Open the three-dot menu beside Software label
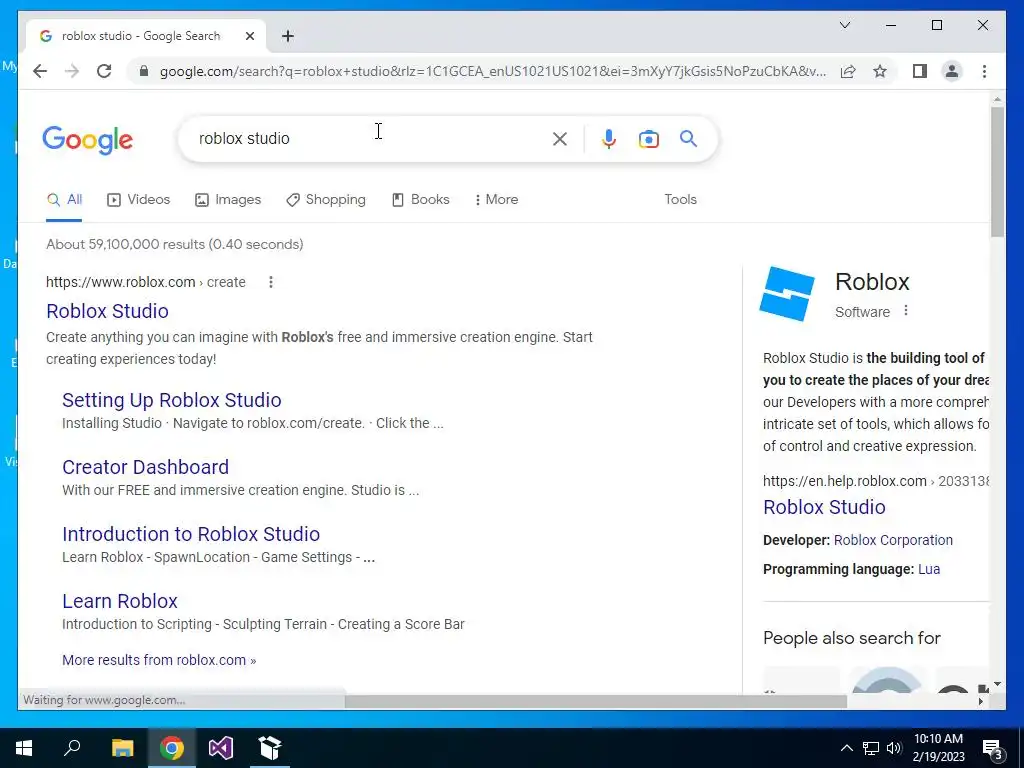1024x768 pixels. coord(906,311)
